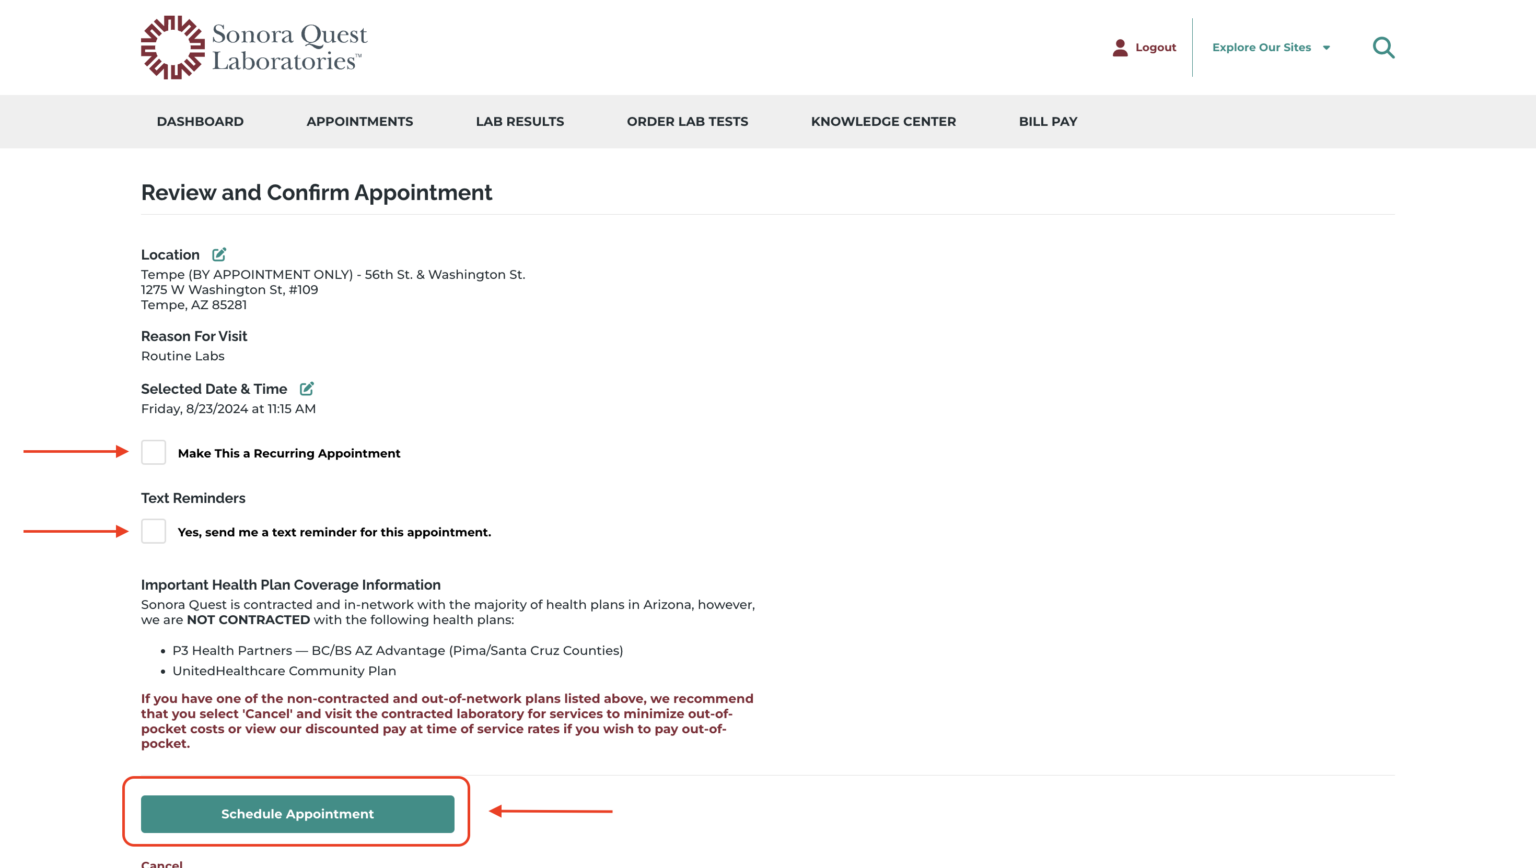The image size is (1536, 868).
Task: Click the person icon next to Logout
Action: tap(1120, 47)
